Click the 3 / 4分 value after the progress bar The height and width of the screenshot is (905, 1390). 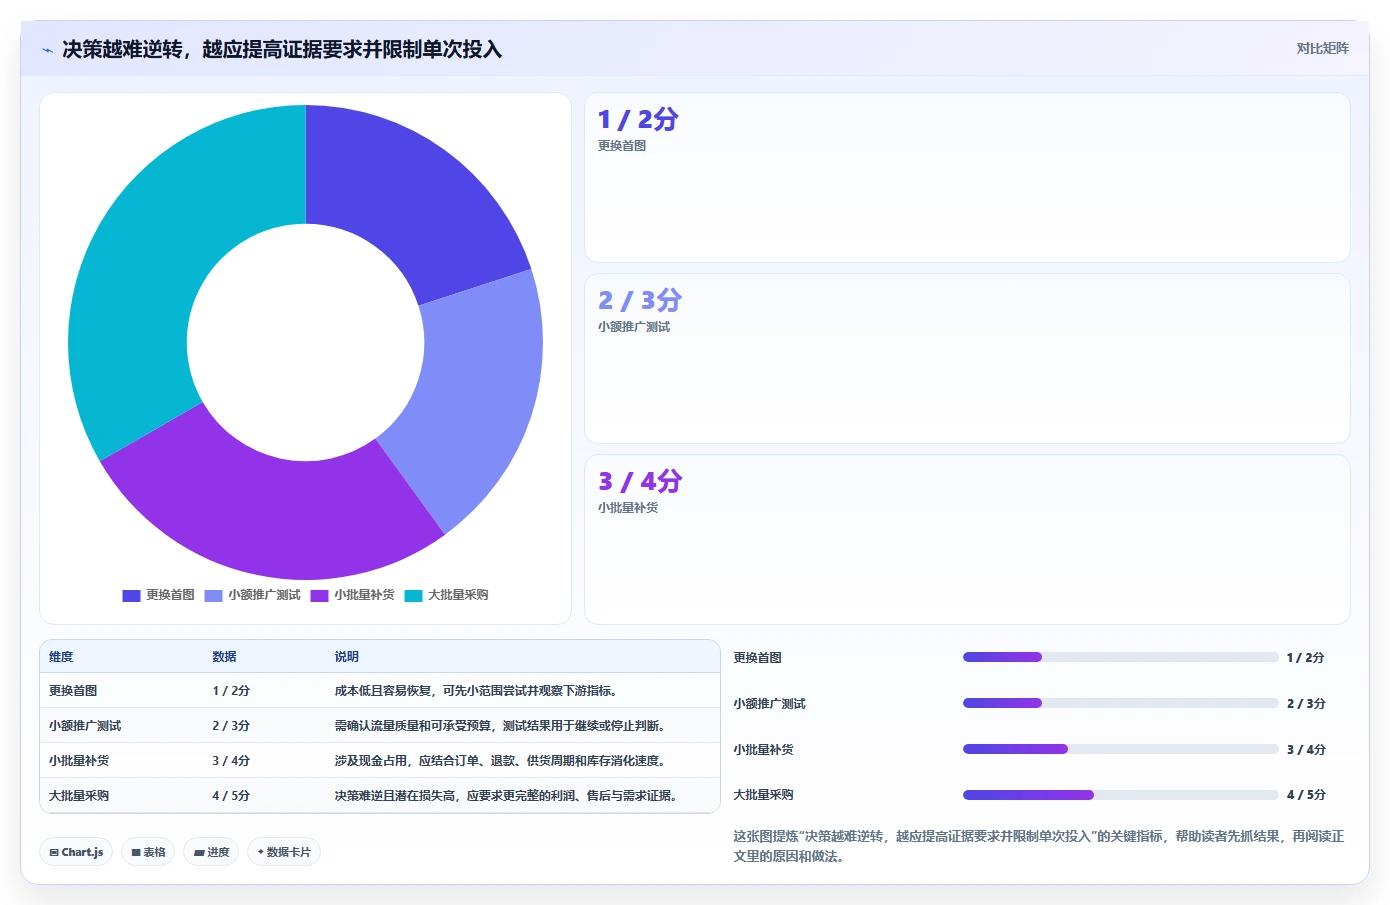[x=1306, y=750]
